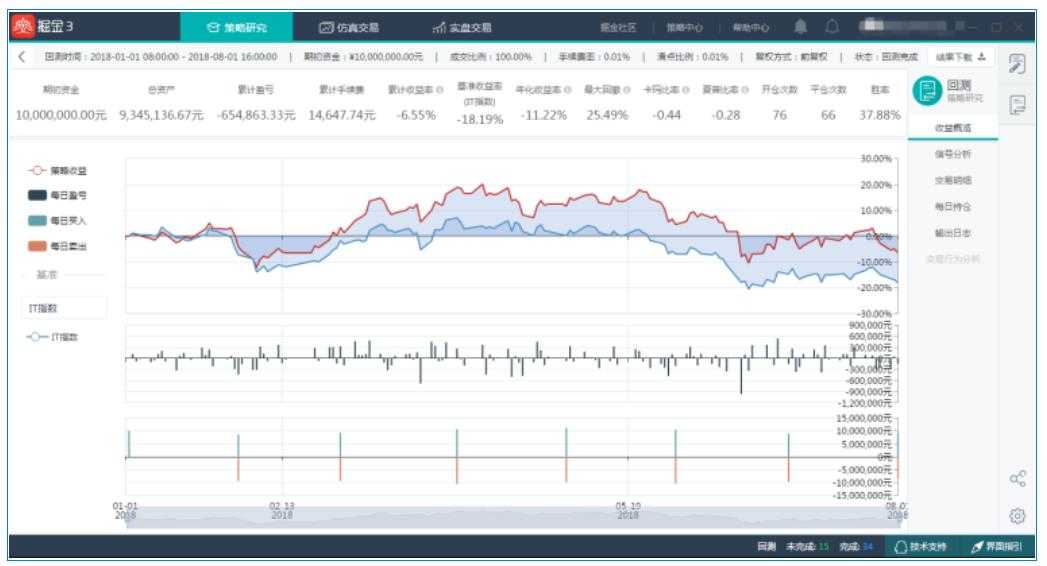Toggle the 每日盈亏 legend series
The image size is (1047, 566).
click(x=57, y=196)
